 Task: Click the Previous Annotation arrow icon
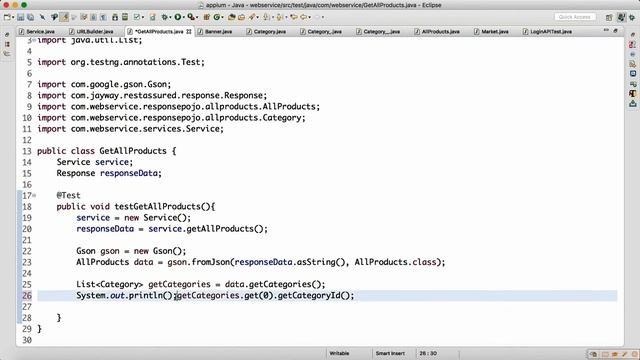click(x=280, y=17)
